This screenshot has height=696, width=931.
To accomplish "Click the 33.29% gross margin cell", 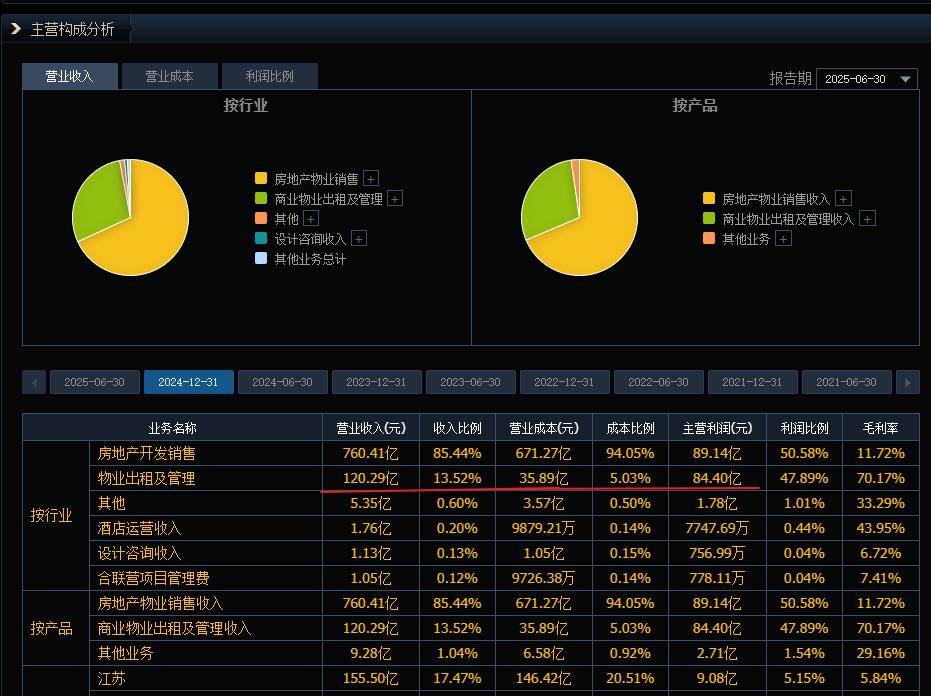I will tap(881, 503).
